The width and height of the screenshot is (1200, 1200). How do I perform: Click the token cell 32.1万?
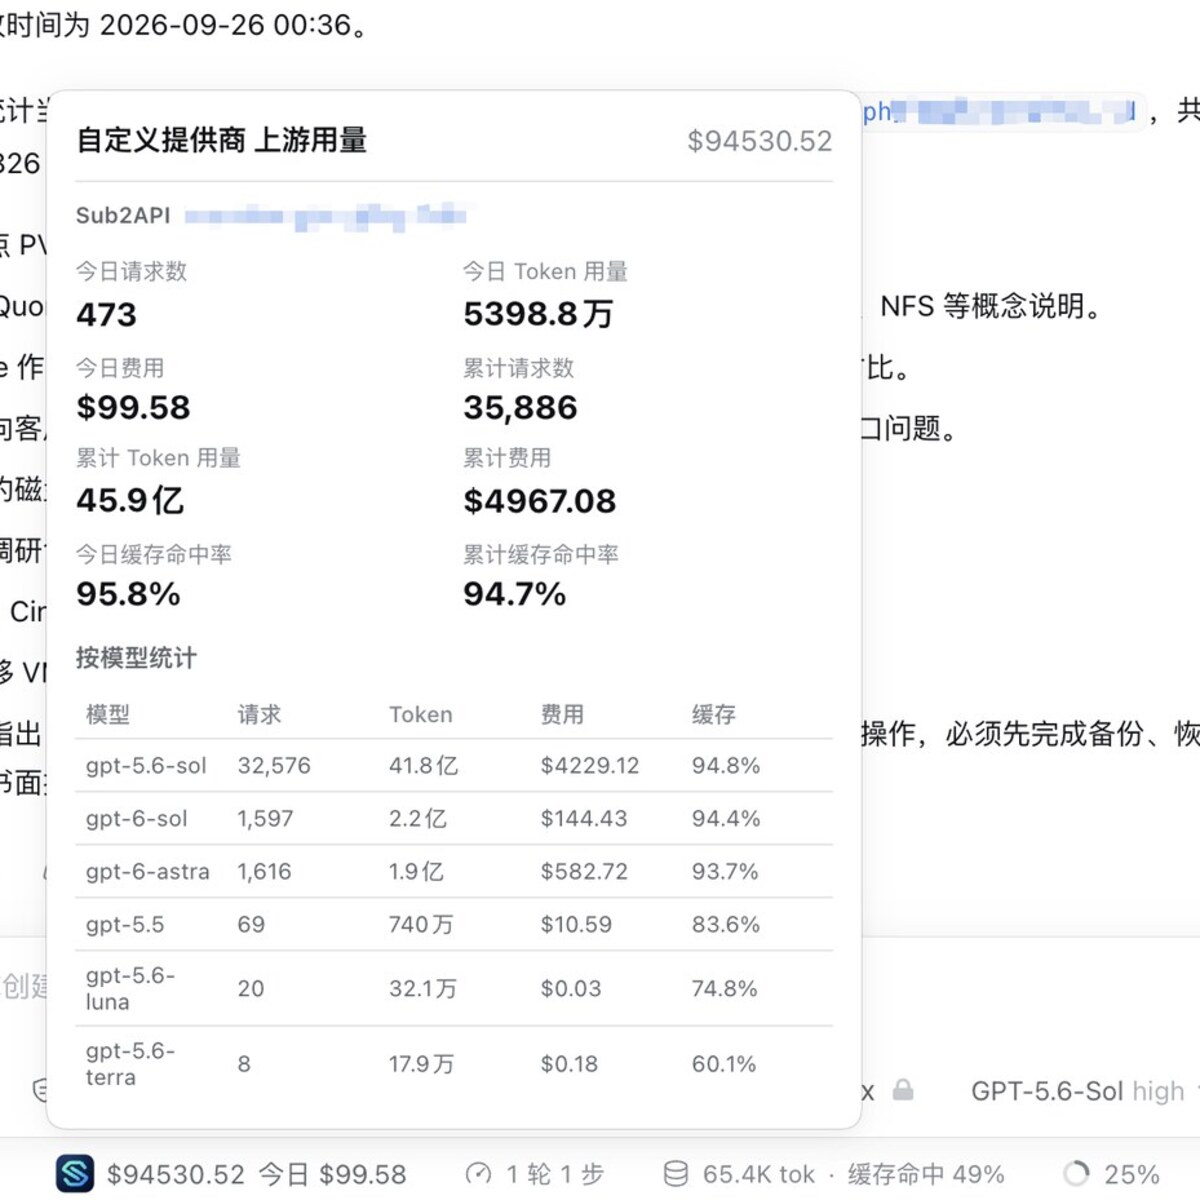tap(423, 989)
